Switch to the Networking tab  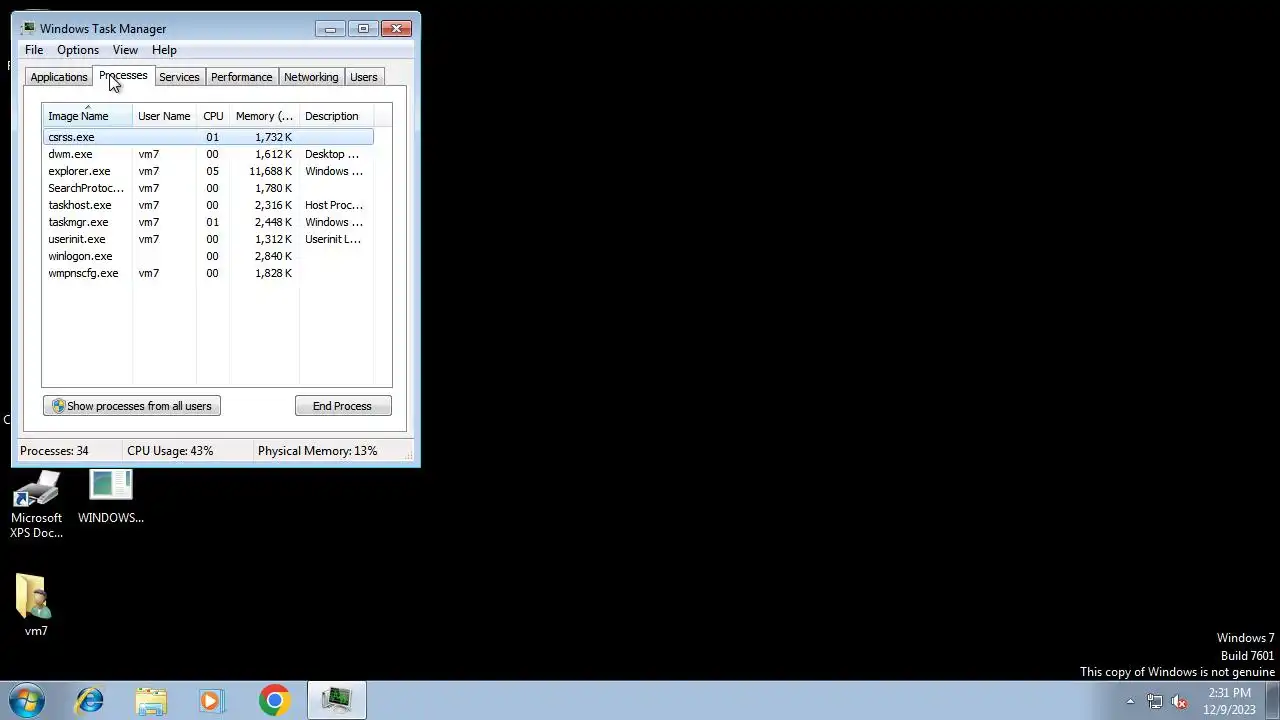[x=311, y=77]
